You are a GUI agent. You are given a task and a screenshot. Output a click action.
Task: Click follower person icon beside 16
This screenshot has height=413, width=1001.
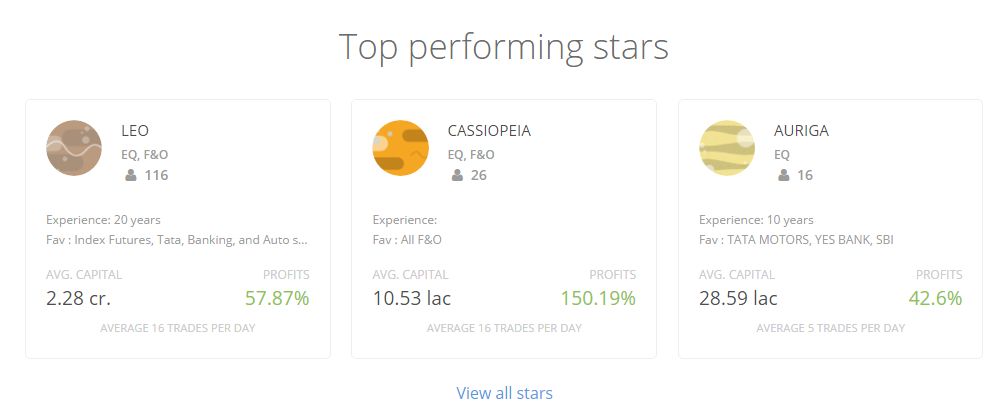pos(784,176)
